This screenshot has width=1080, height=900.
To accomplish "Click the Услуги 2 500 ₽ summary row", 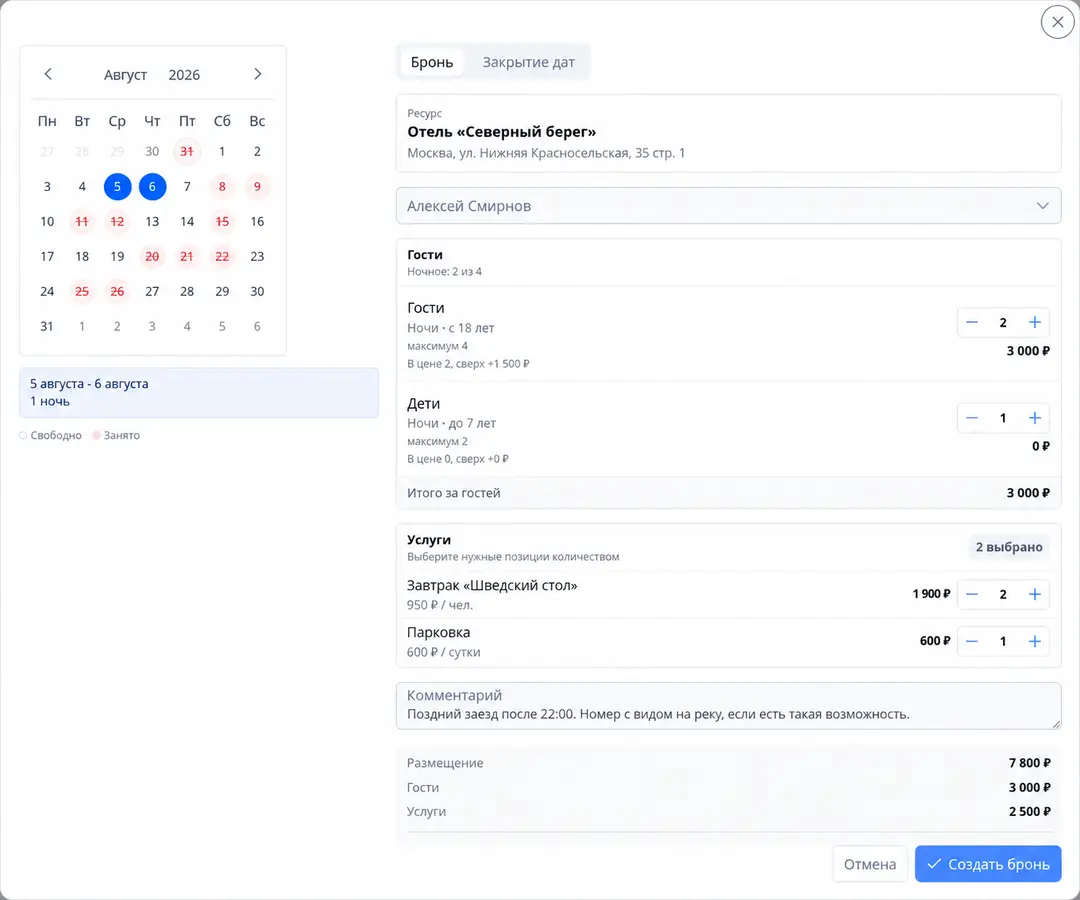I will point(728,811).
